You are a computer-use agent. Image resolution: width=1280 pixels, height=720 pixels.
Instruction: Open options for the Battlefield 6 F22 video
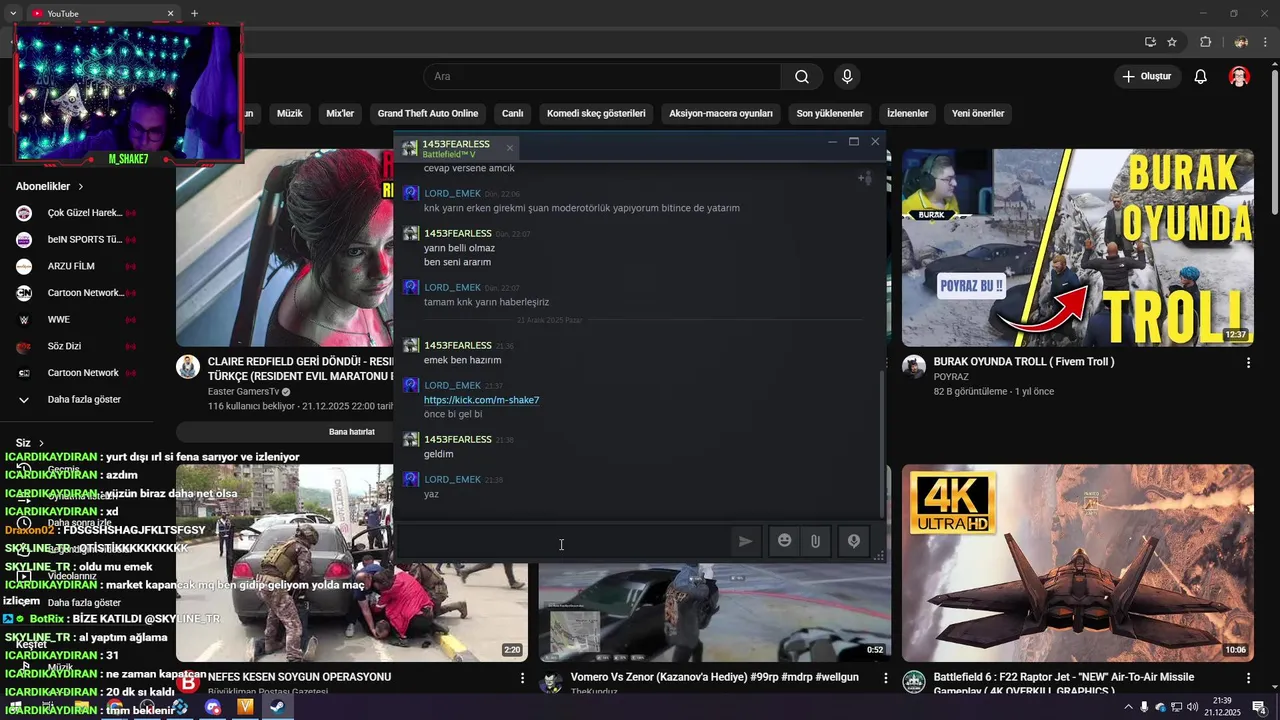[1248, 678]
